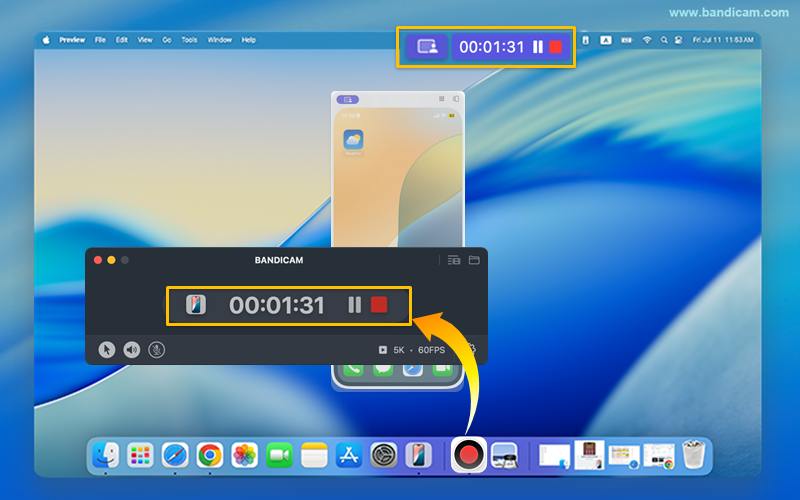Open Weather app on mirrored iPhone

tap(353, 140)
